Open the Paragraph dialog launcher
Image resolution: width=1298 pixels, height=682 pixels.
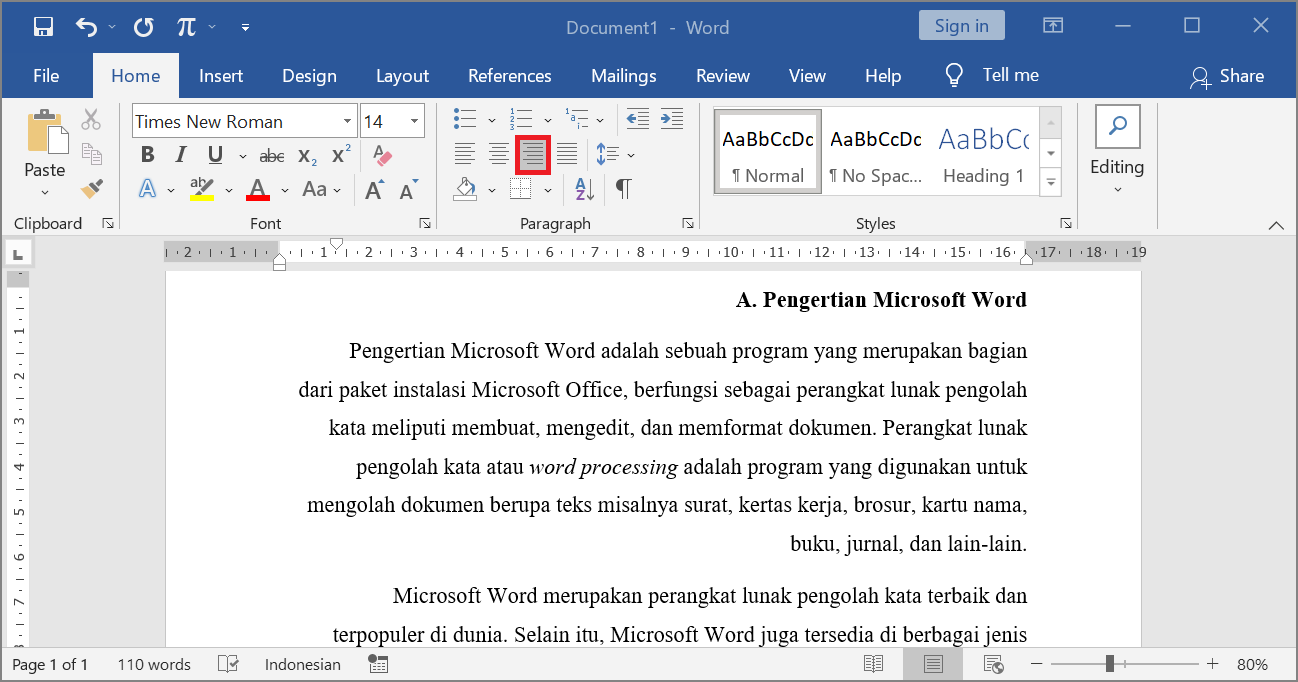(x=688, y=223)
